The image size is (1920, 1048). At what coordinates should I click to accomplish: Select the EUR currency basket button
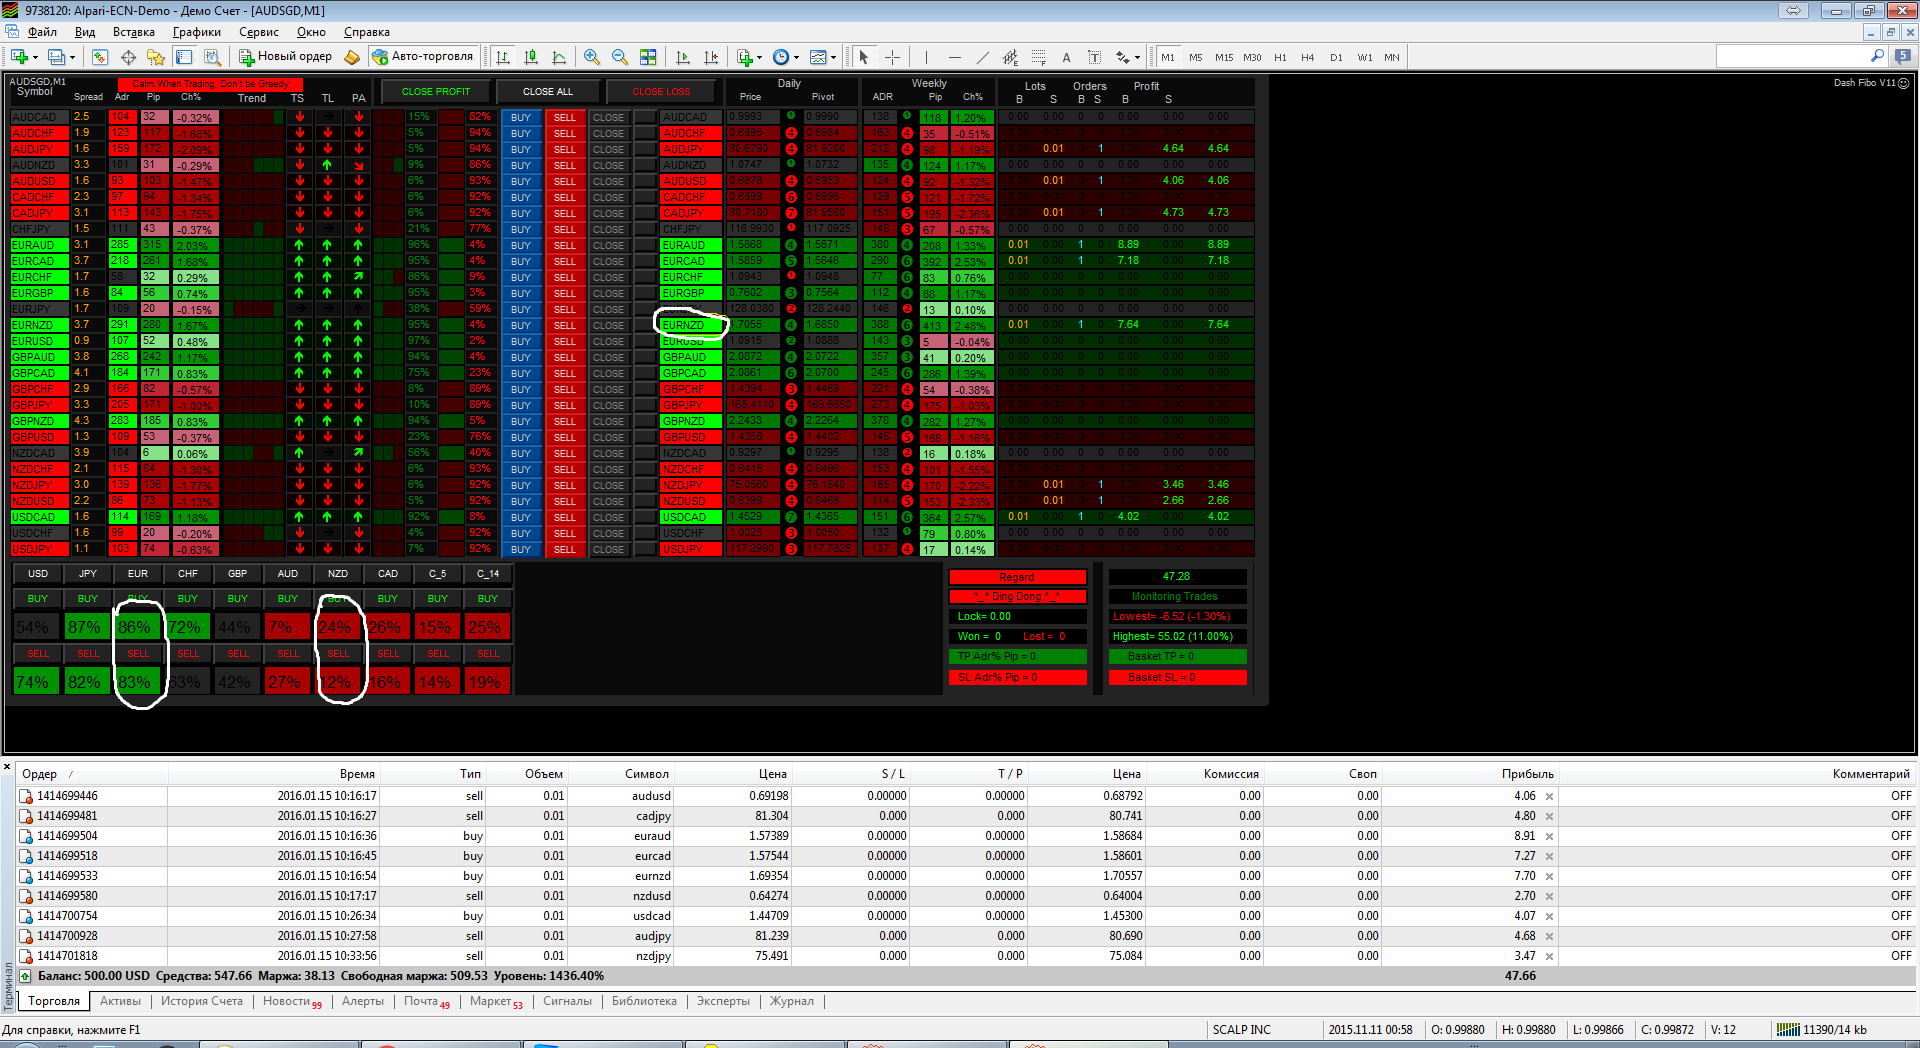tap(138, 574)
